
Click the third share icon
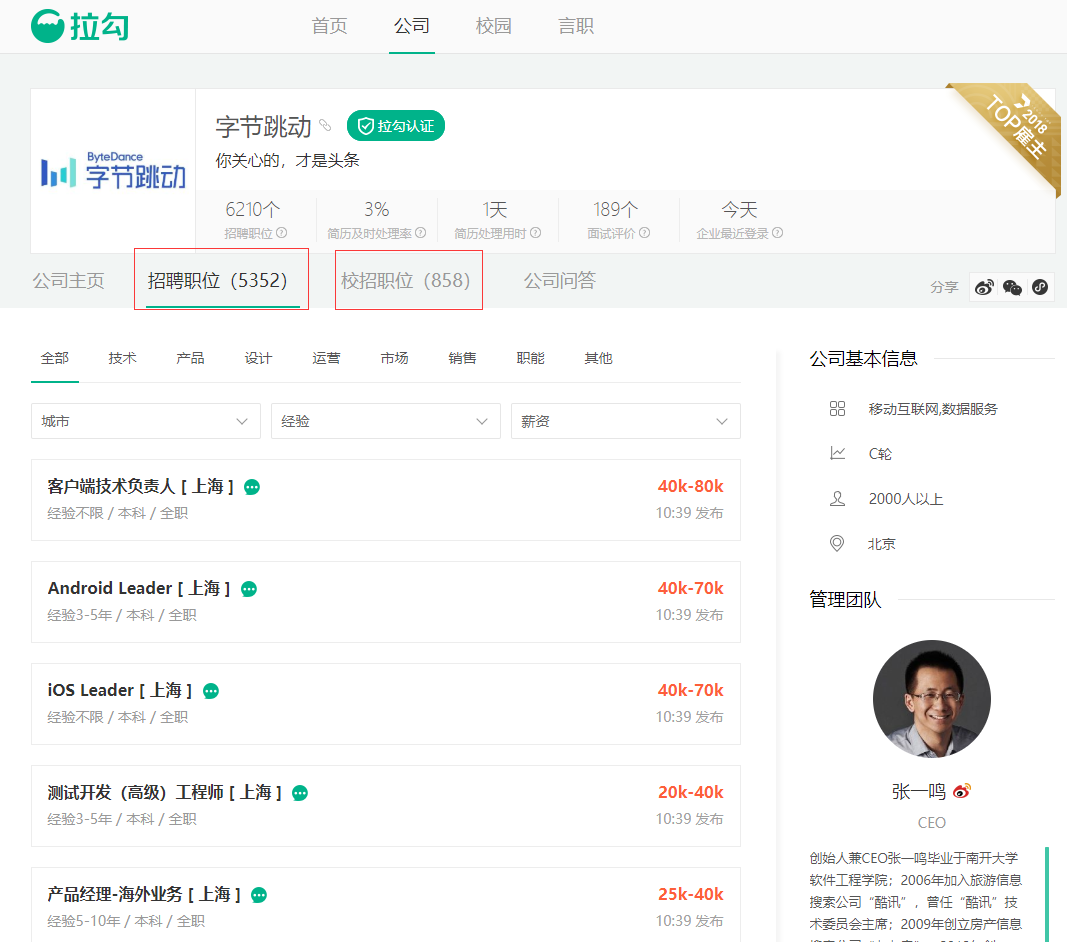(1040, 287)
